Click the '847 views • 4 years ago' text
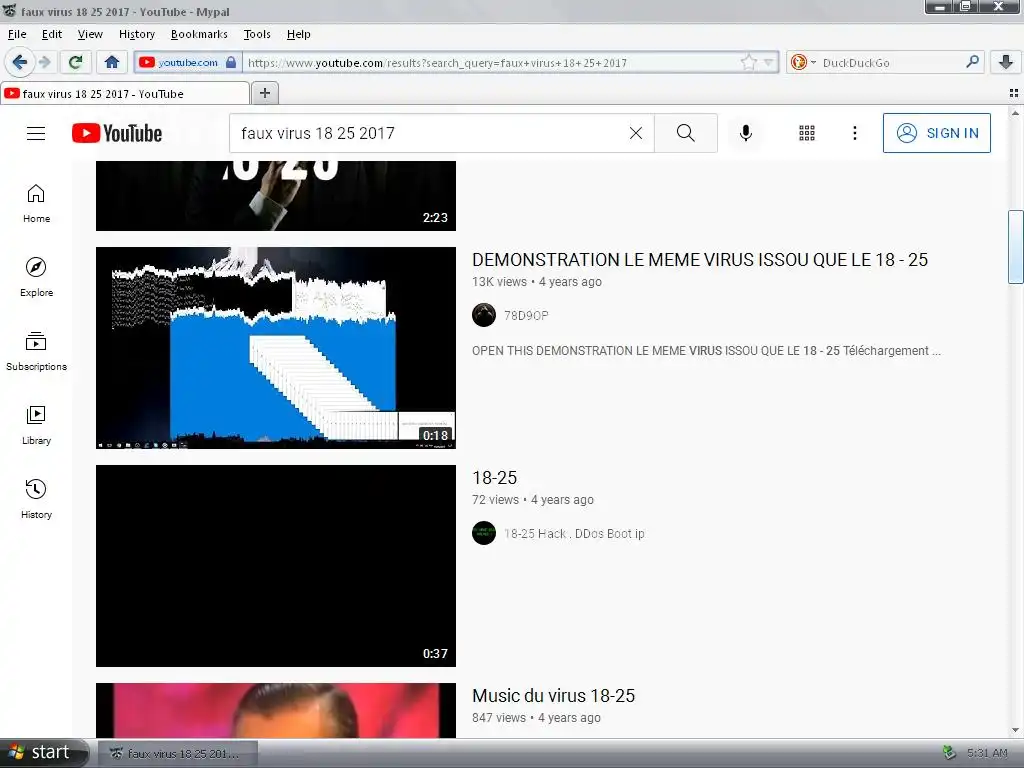1024x768 pixels. [x=536, y=718]
